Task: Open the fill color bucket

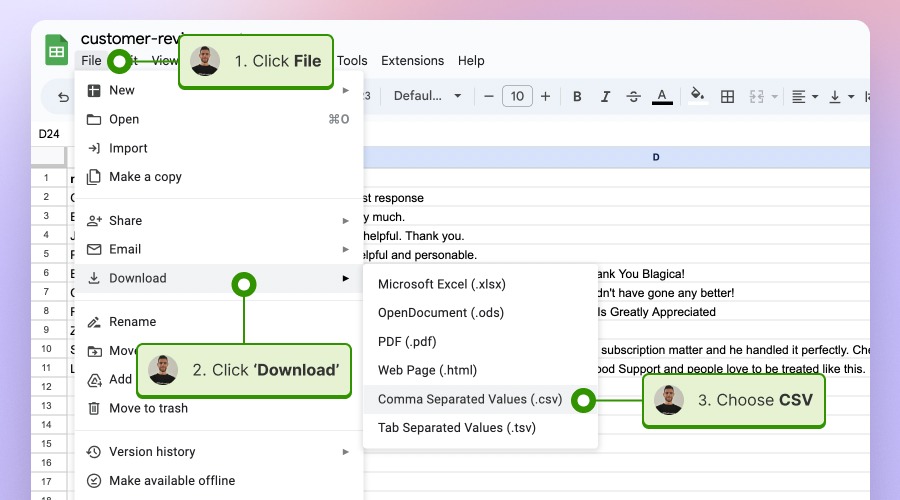Action: (698, 97)
